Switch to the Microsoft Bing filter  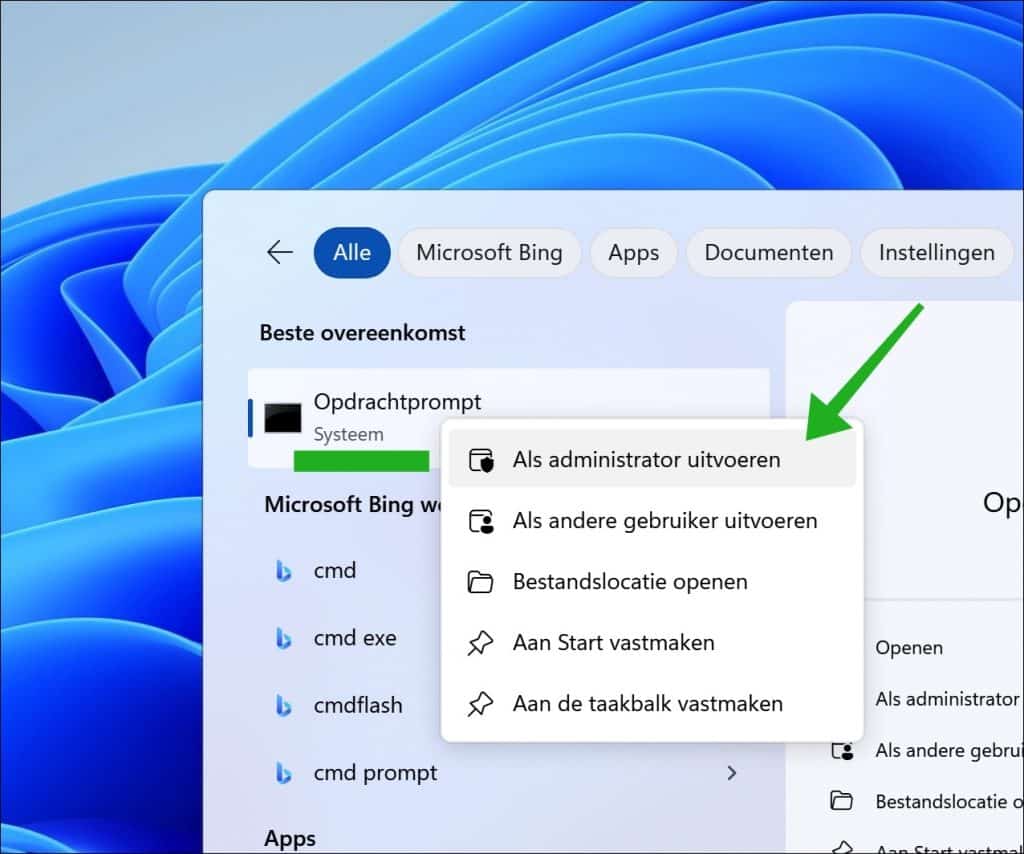[489, 252]
